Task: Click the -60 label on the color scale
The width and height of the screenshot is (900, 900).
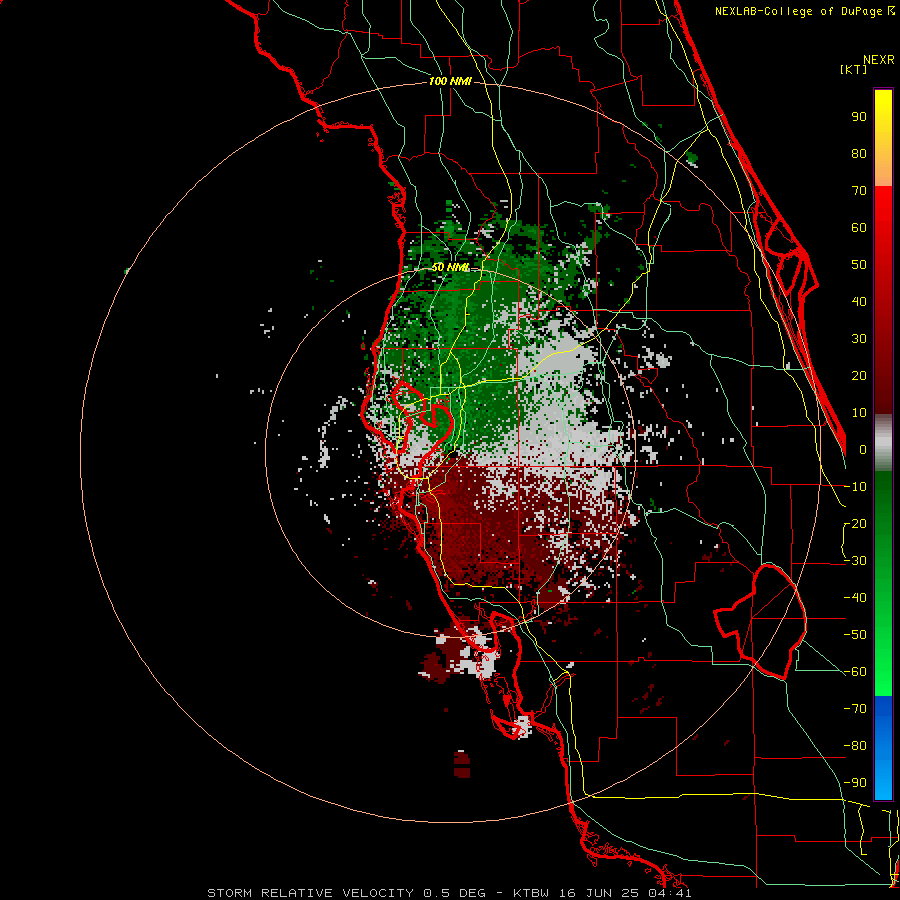Action: (855, 672)
